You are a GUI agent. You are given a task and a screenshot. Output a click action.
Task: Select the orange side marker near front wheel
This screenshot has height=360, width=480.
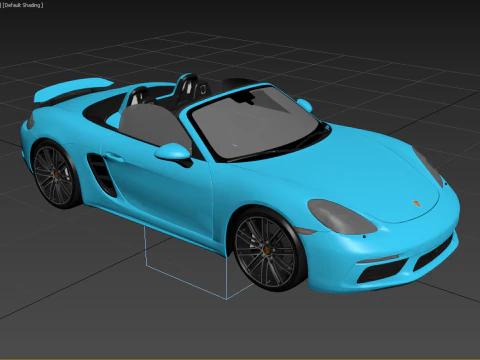click(x=306, y=230)
